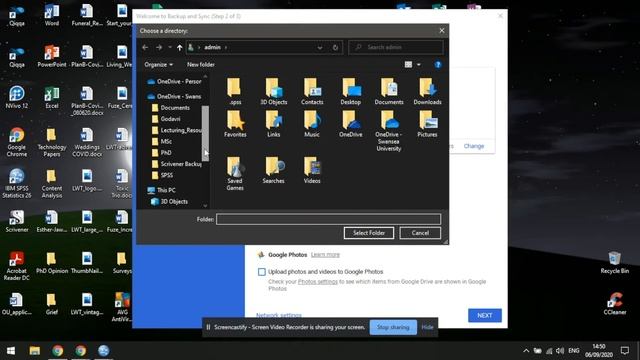Expand the Organize dropdown menu
The image size is (640, 360).
click(x=158, y=64)
